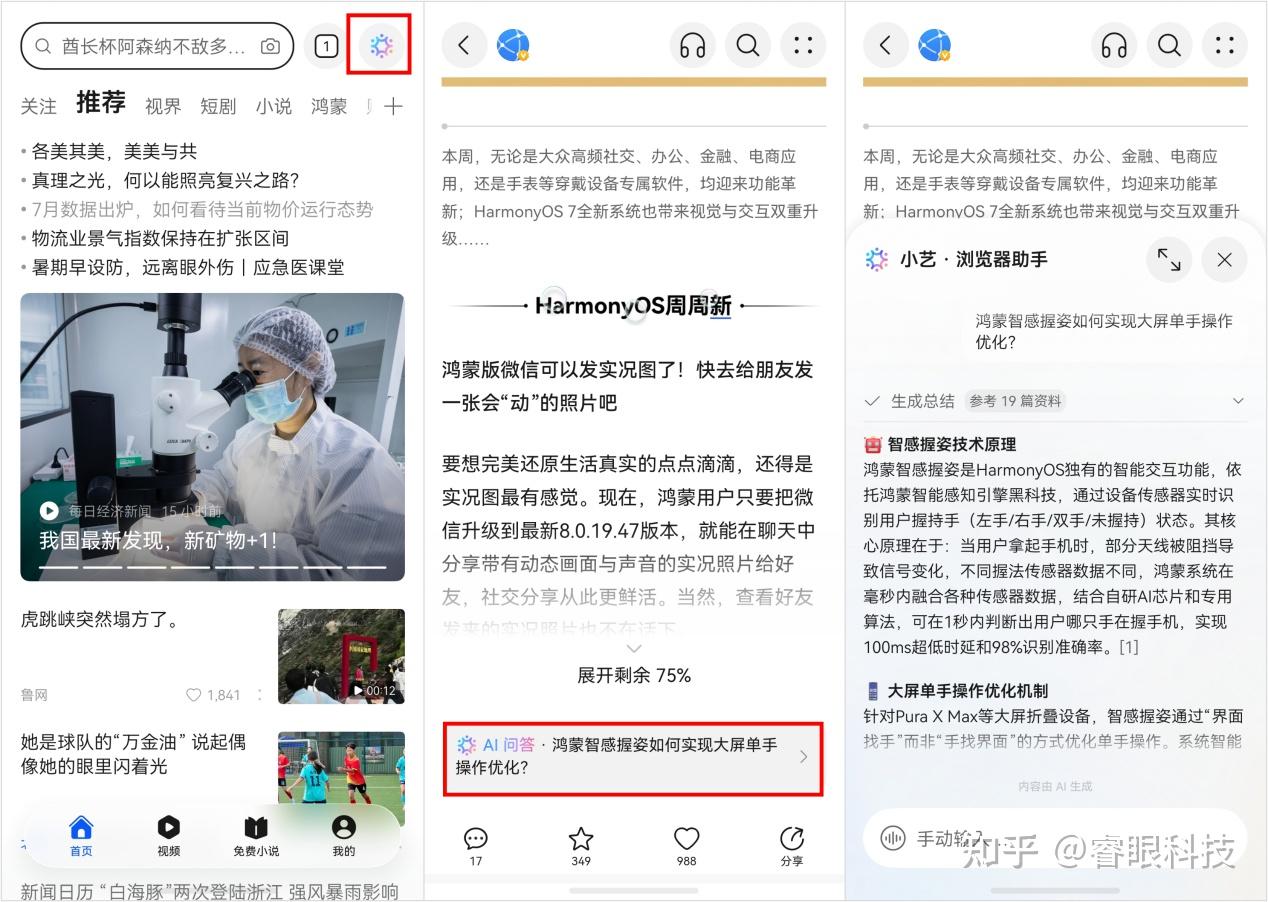This screenshot has height=902, width=1268.
Task: Open the tab count button showing 1
Action: tap(326, 46)
